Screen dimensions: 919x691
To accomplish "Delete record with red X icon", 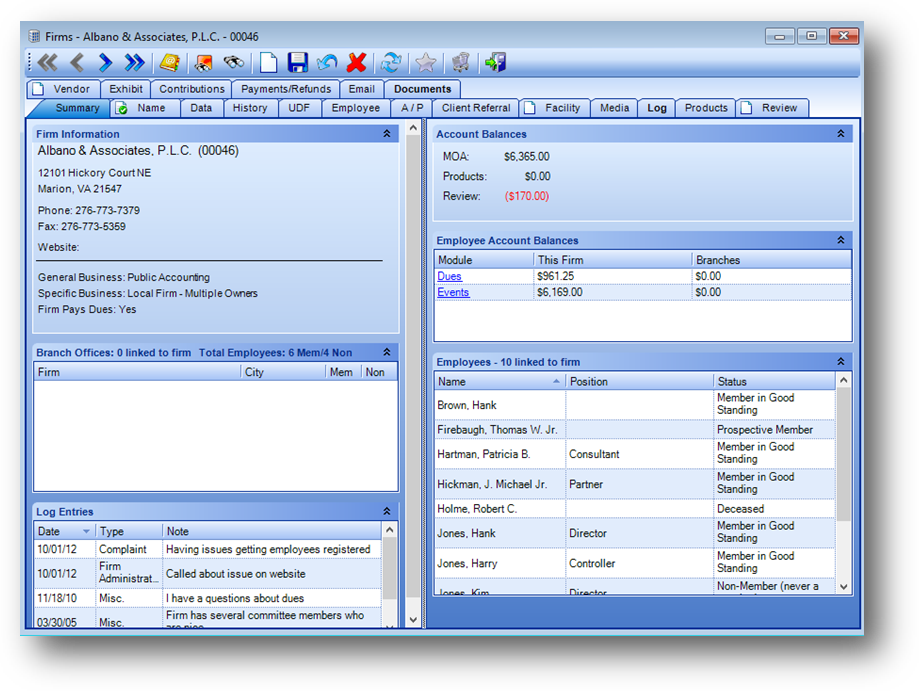I will point(356,62).
